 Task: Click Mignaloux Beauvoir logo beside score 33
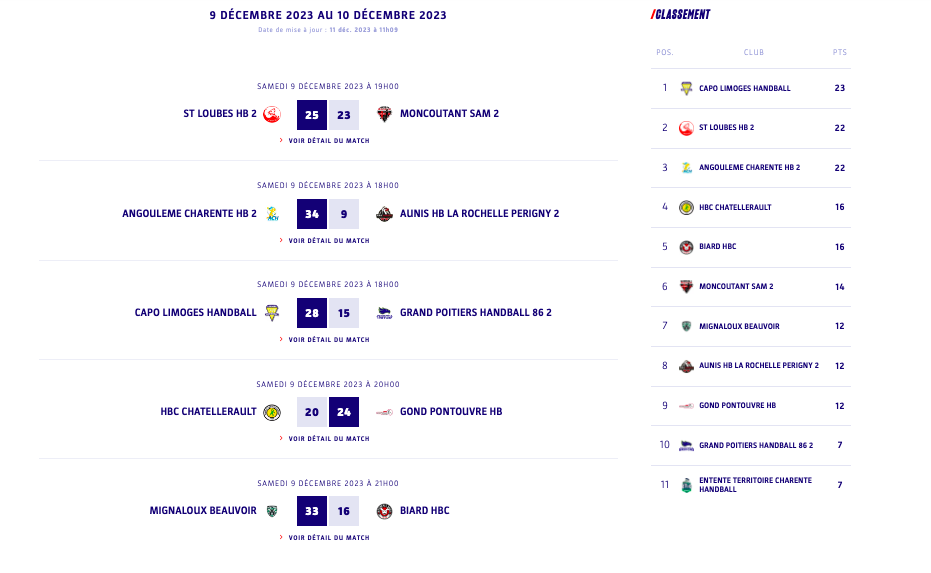272,511
